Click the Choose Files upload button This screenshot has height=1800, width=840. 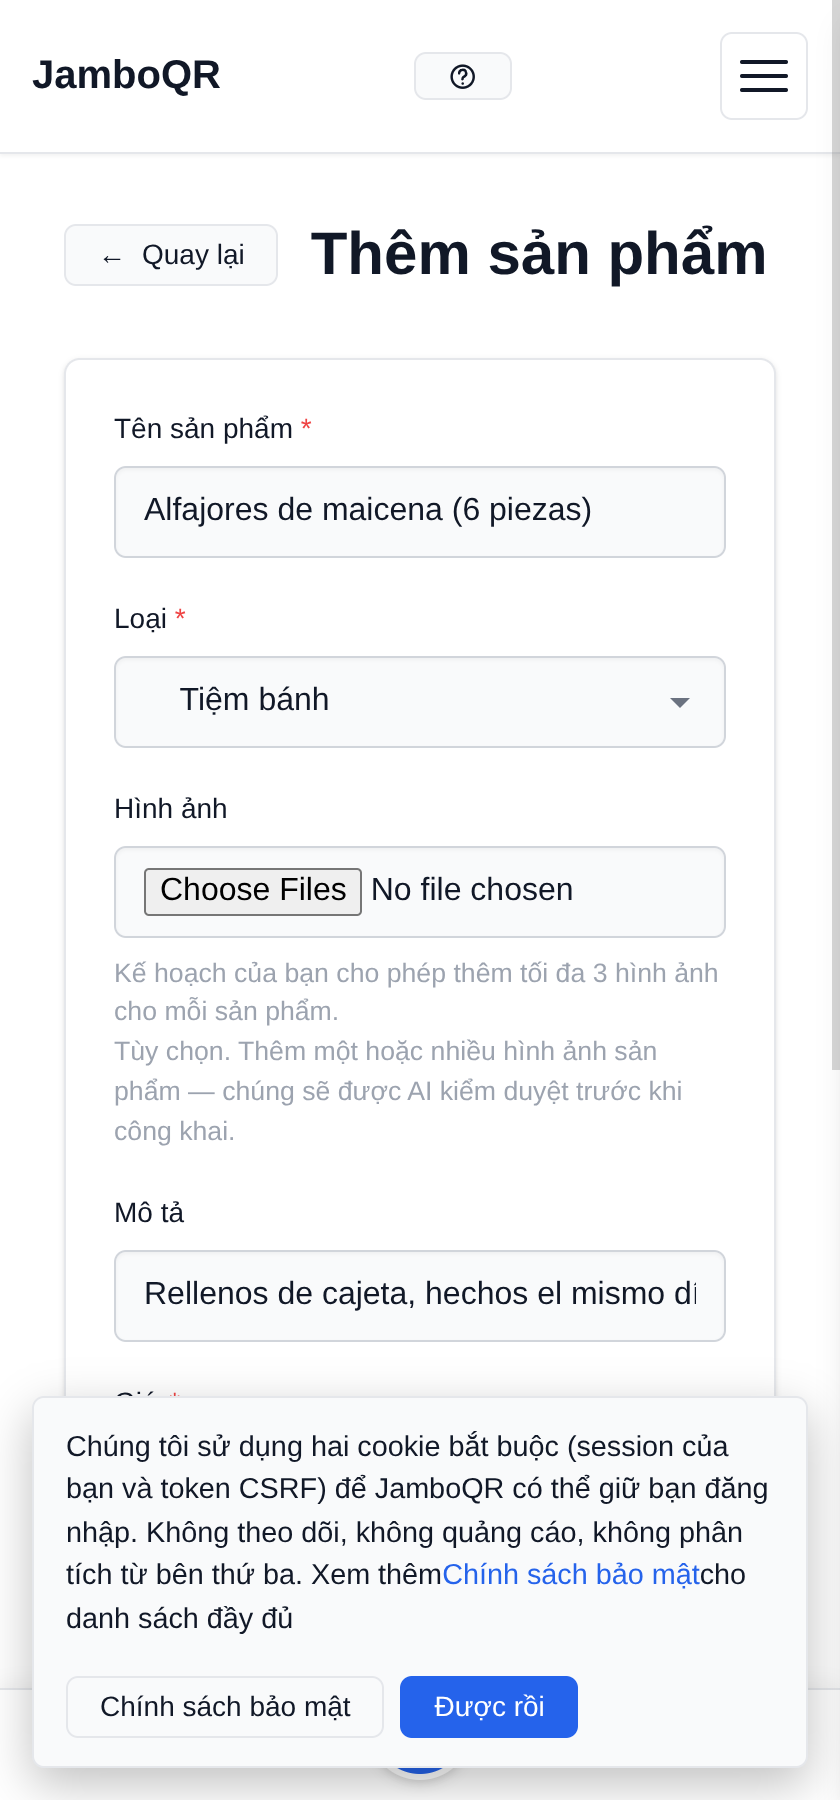tap(253, 891)
